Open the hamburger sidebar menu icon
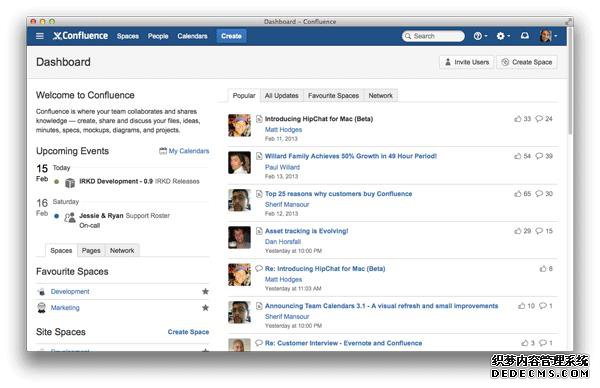 (40, 36)
